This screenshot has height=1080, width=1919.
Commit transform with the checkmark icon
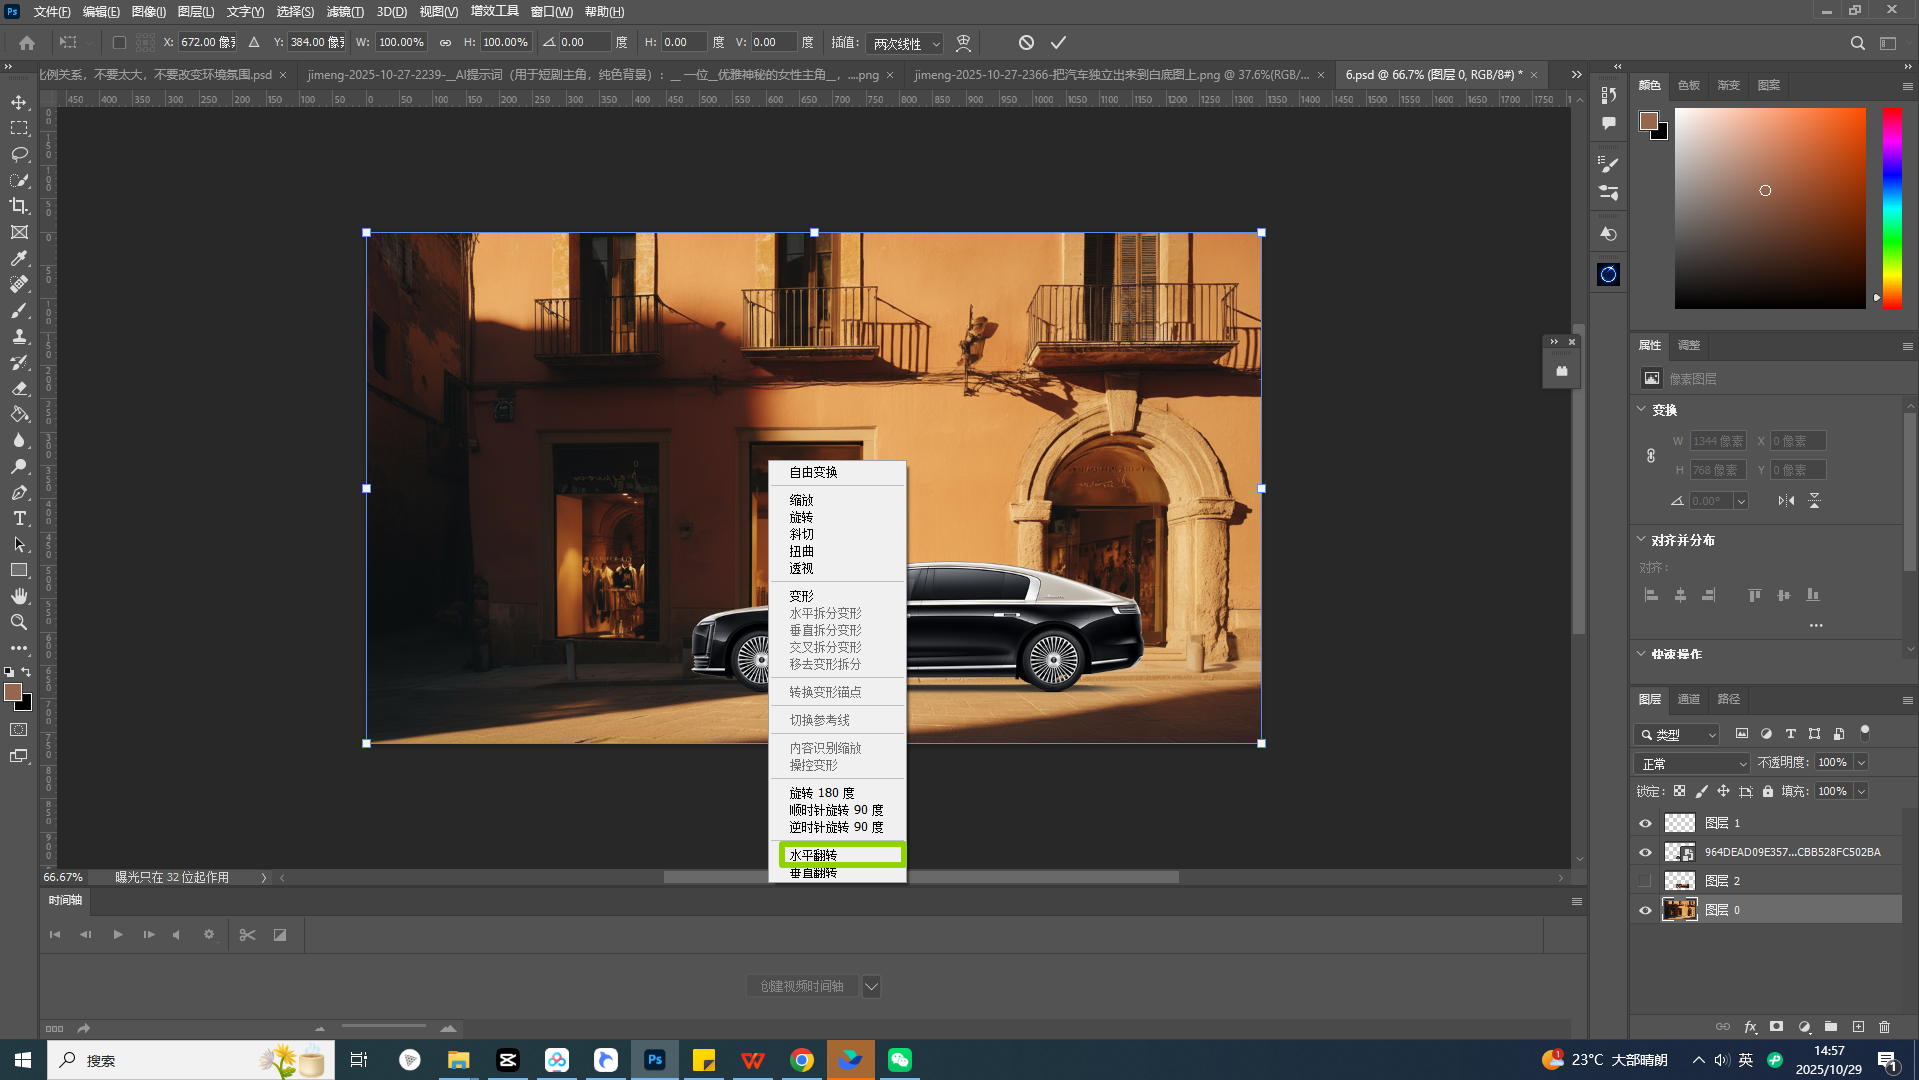(x=1058, y=42)
